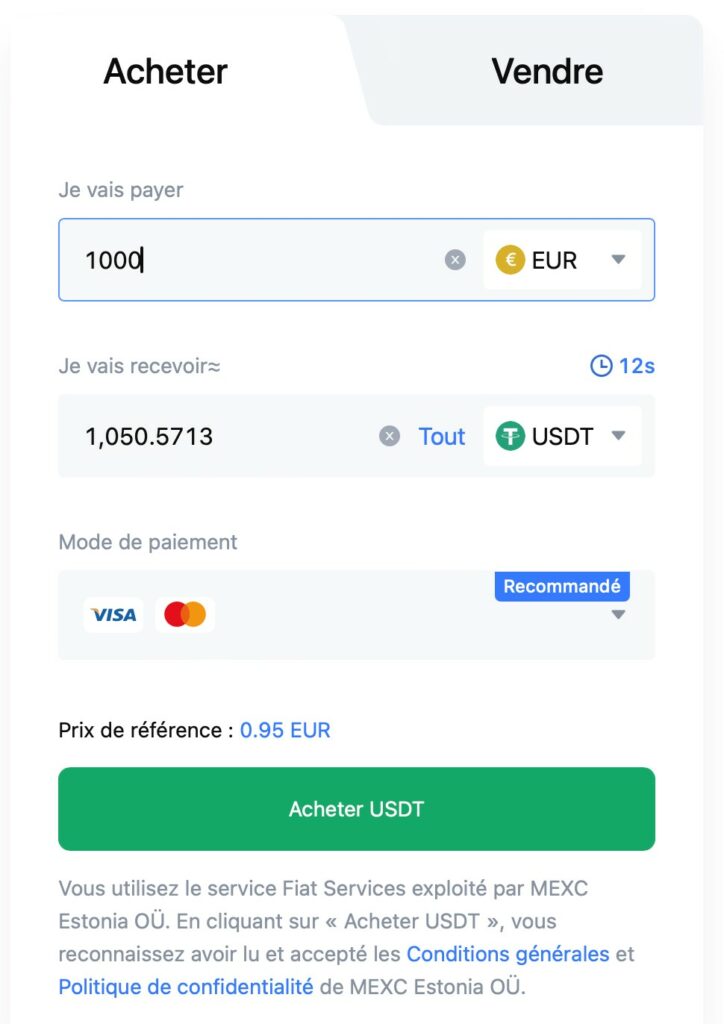The image size is (724, 1024).
Task: Clear the payment amount using the x icon
Action: (x=455, y=259)
